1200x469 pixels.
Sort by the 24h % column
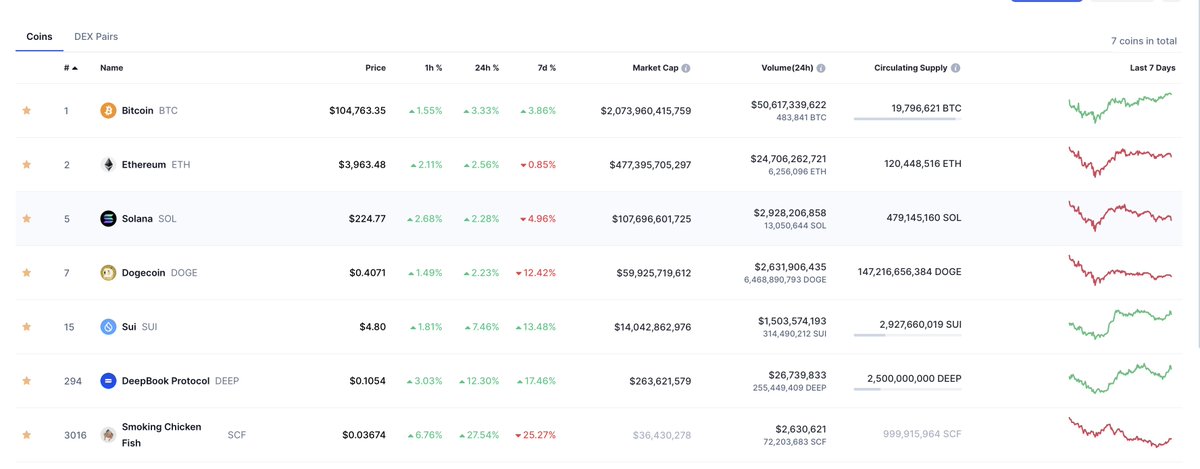pos(487,68)
